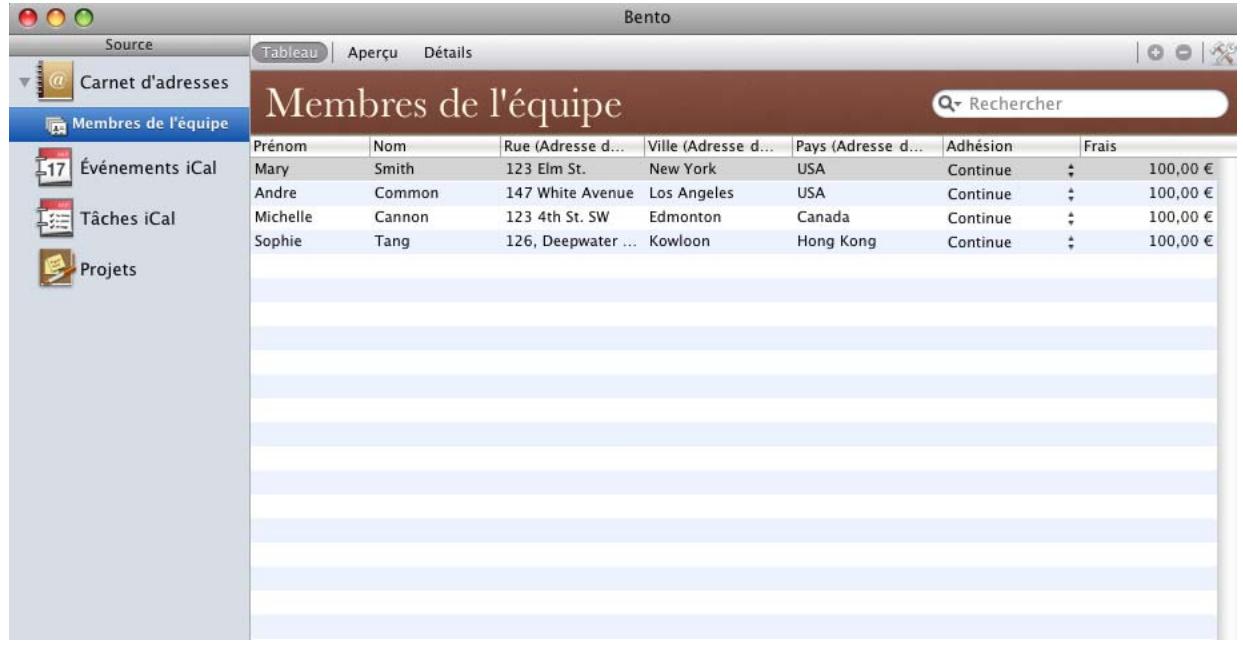Select the cell "Cannon"
This screenshot has width=1243, height=645.
click(434, 218)
